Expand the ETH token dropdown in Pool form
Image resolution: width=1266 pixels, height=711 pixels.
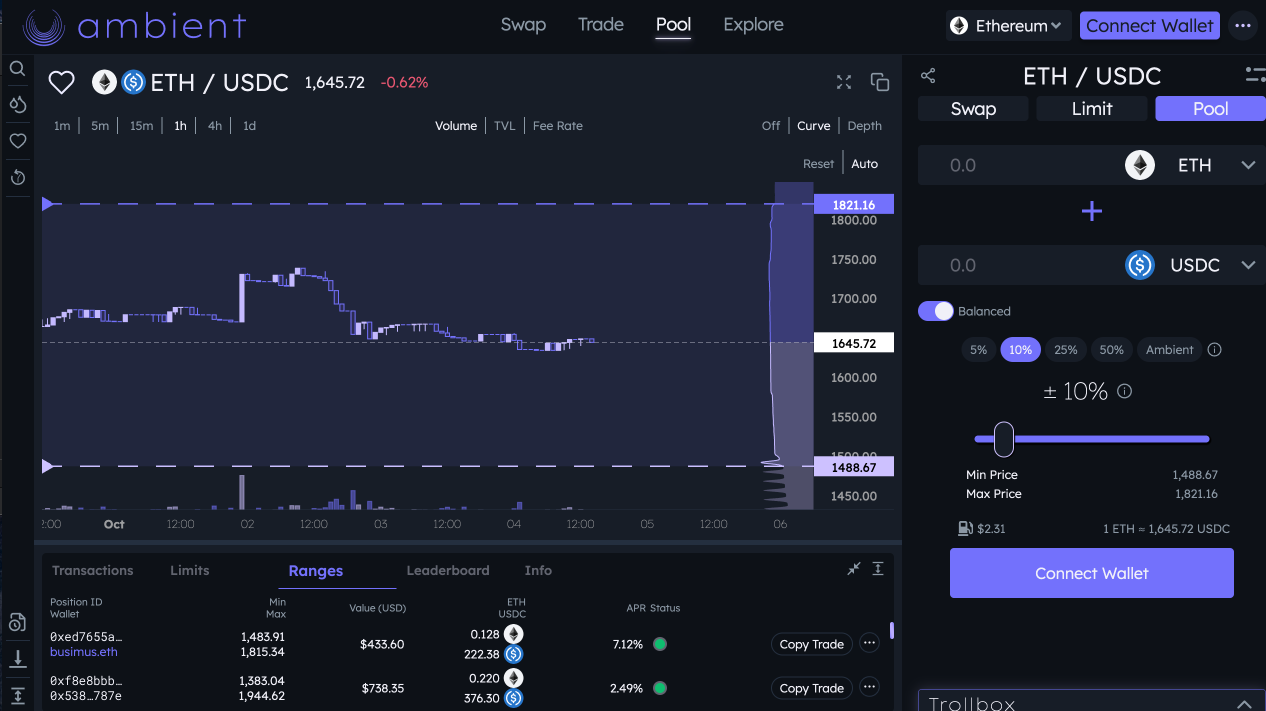pos(1247,165)
